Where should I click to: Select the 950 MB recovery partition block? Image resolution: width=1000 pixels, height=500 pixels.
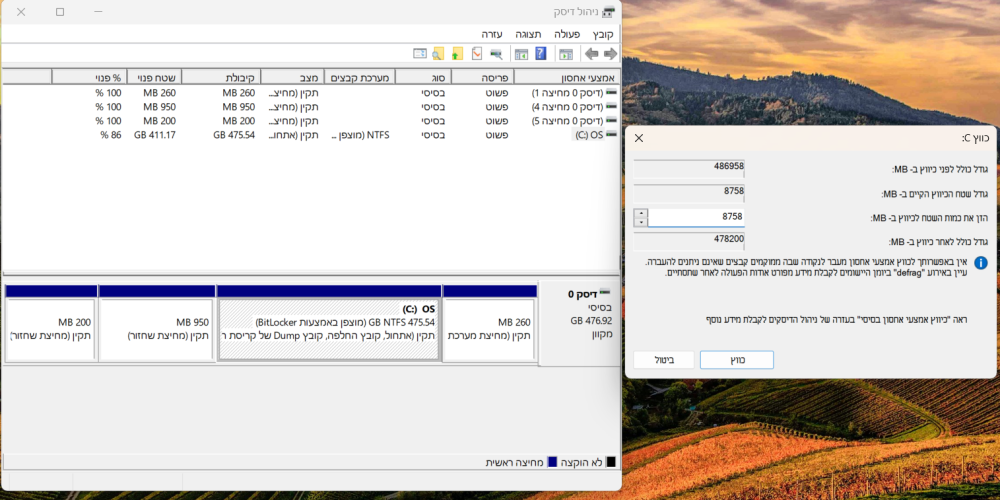point(157,324)
